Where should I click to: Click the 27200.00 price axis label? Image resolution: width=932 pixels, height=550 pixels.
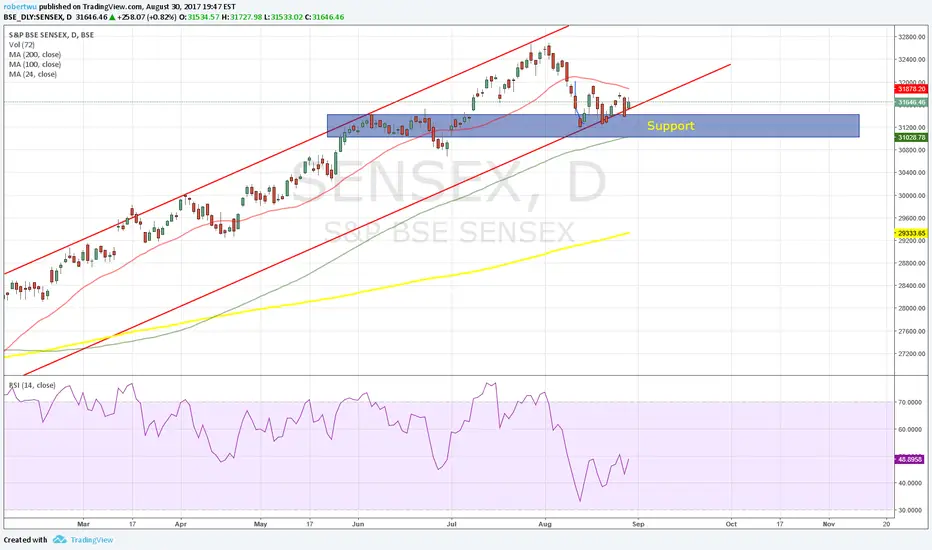coord(912,353)
